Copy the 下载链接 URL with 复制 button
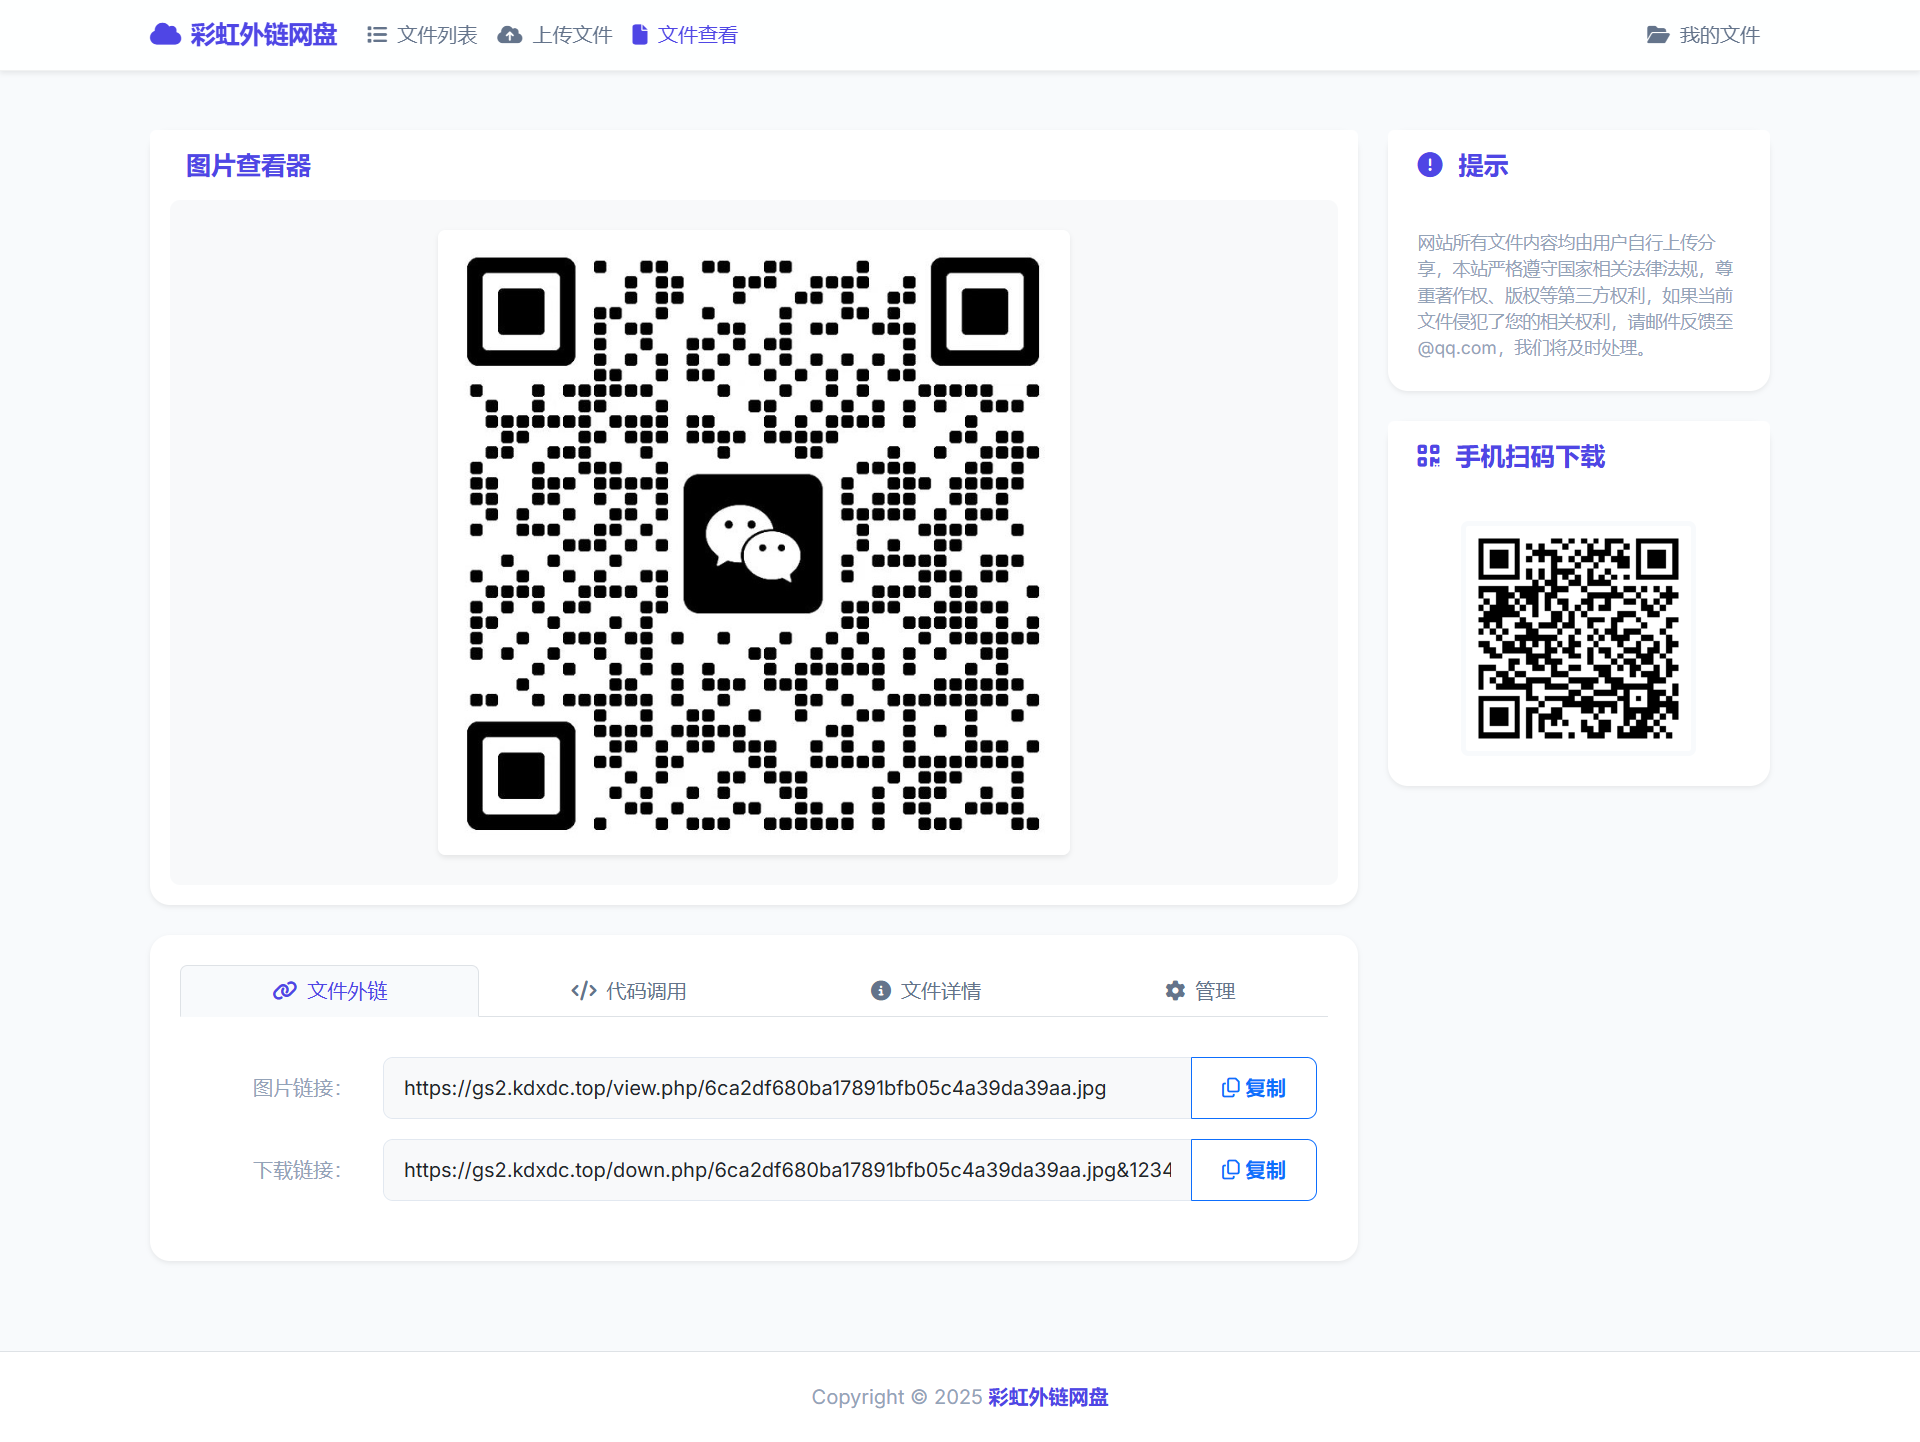 coord(1253,1170)
